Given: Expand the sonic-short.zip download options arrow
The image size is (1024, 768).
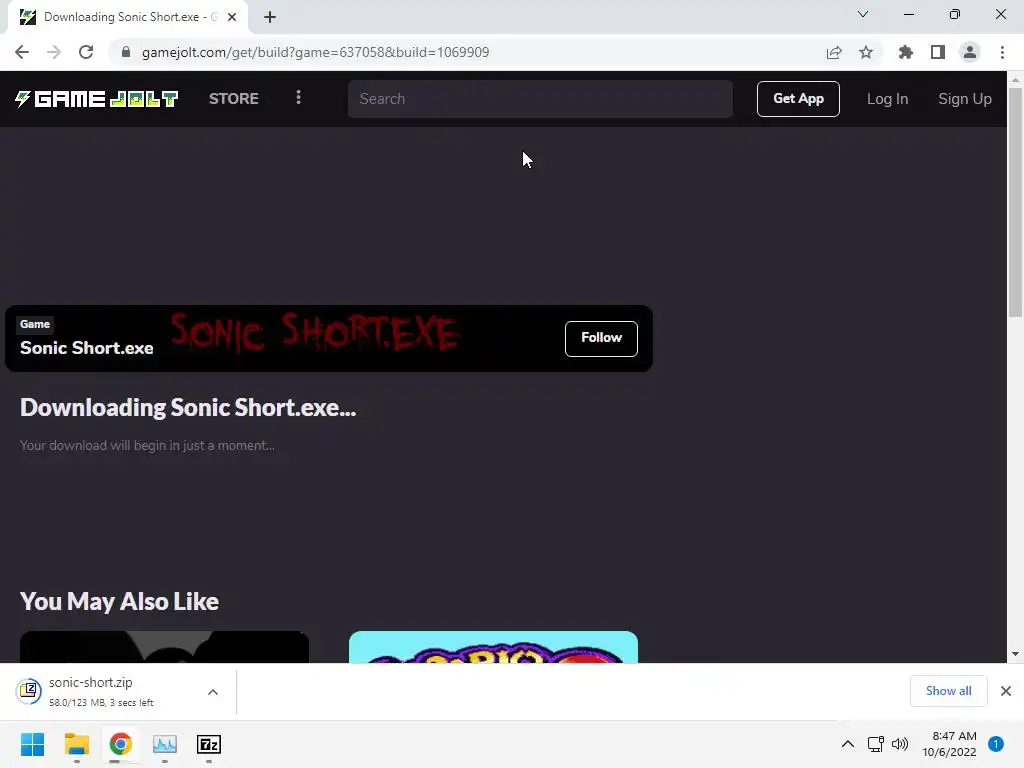Looking at the screenshot, I should coord(213,692).
